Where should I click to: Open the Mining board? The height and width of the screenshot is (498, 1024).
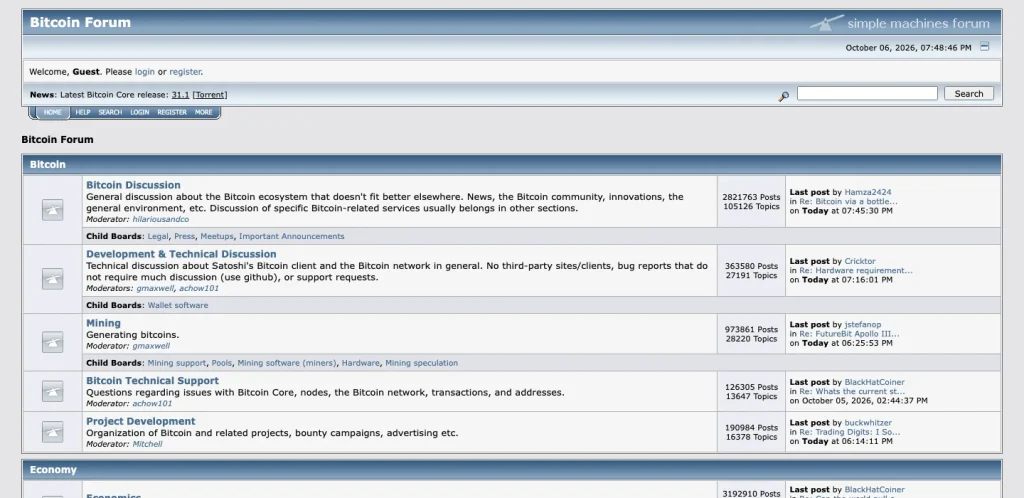coord(103,323)
